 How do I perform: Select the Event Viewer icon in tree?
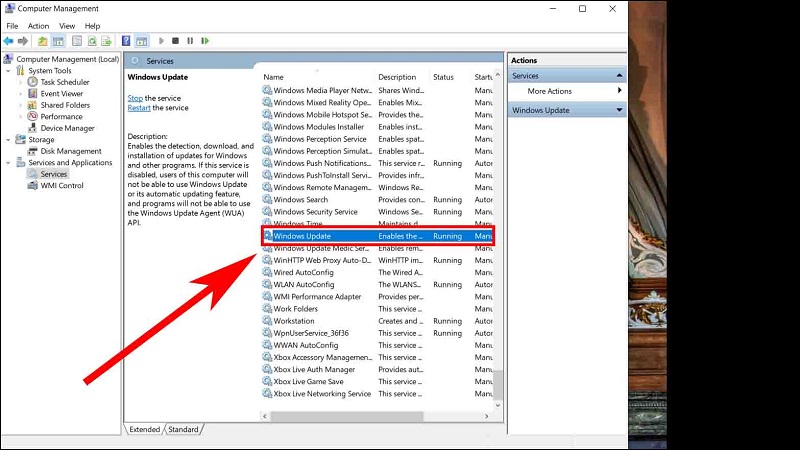tap(33, 93)
